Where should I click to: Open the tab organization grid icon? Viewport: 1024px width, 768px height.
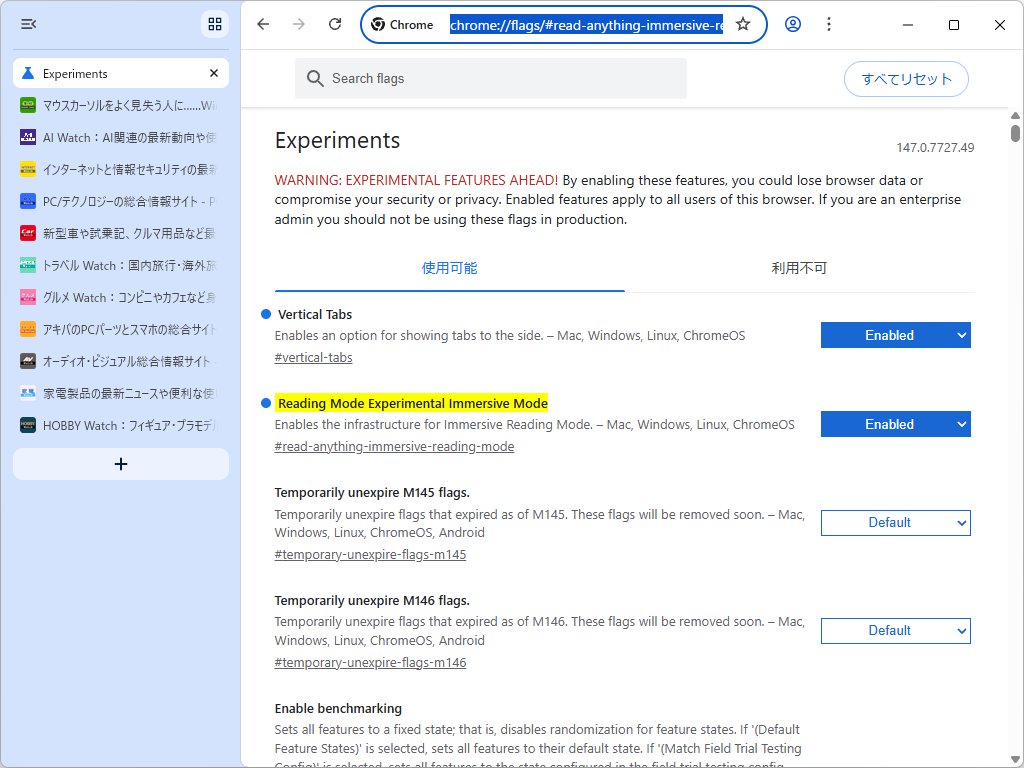pyautogui.click(x=215, y=23)
